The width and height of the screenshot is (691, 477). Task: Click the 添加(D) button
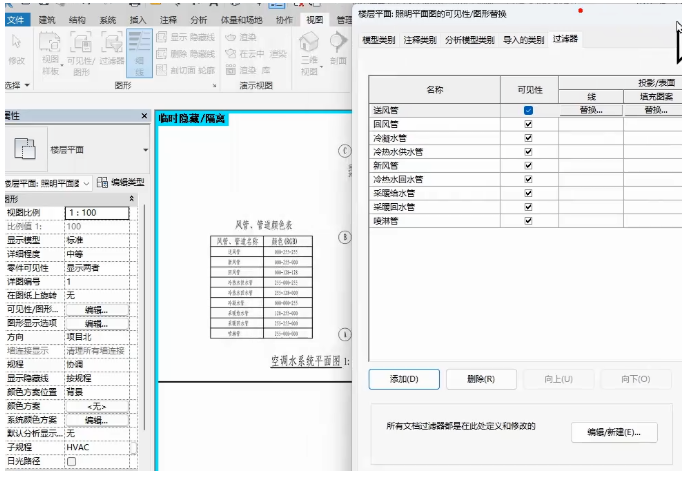point(404,379)
